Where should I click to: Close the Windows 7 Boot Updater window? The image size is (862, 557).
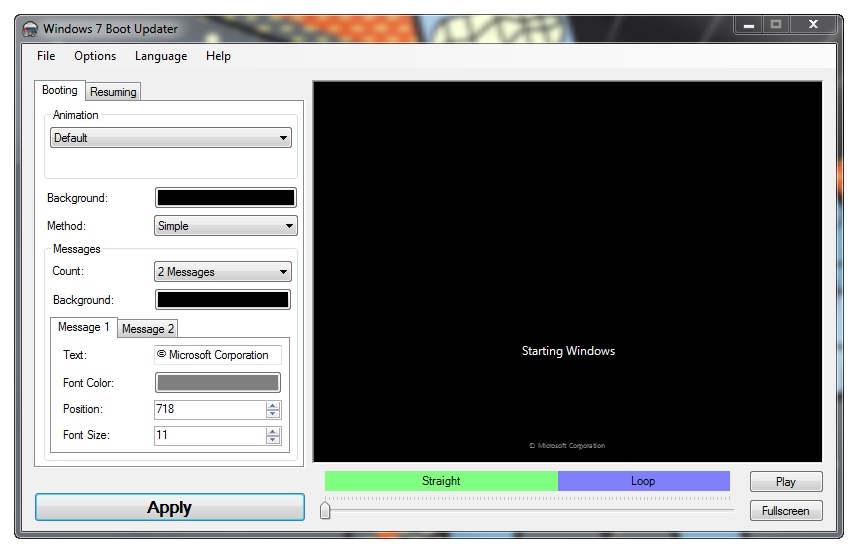(813, 25)
